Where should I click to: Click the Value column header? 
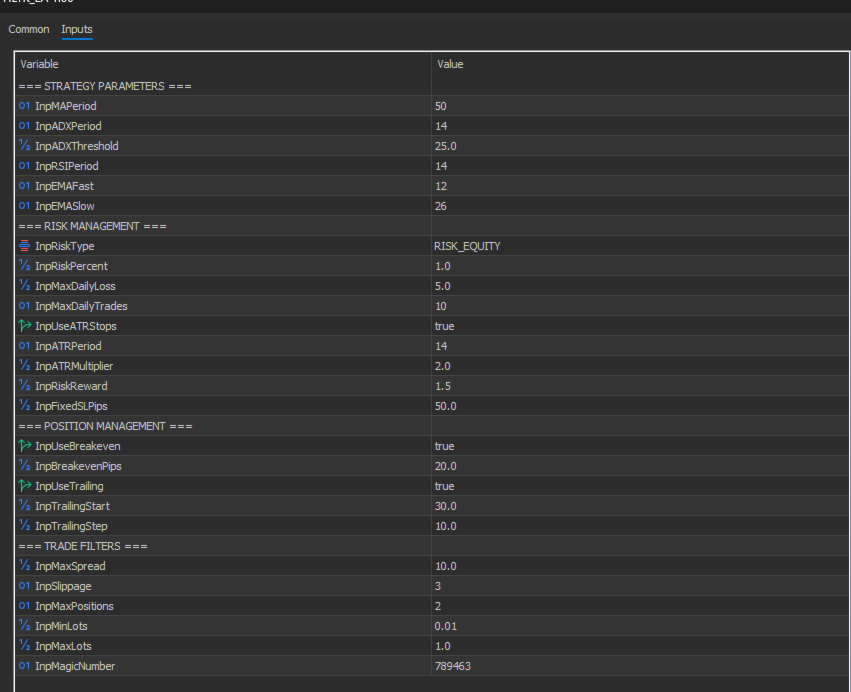(450, 64)
